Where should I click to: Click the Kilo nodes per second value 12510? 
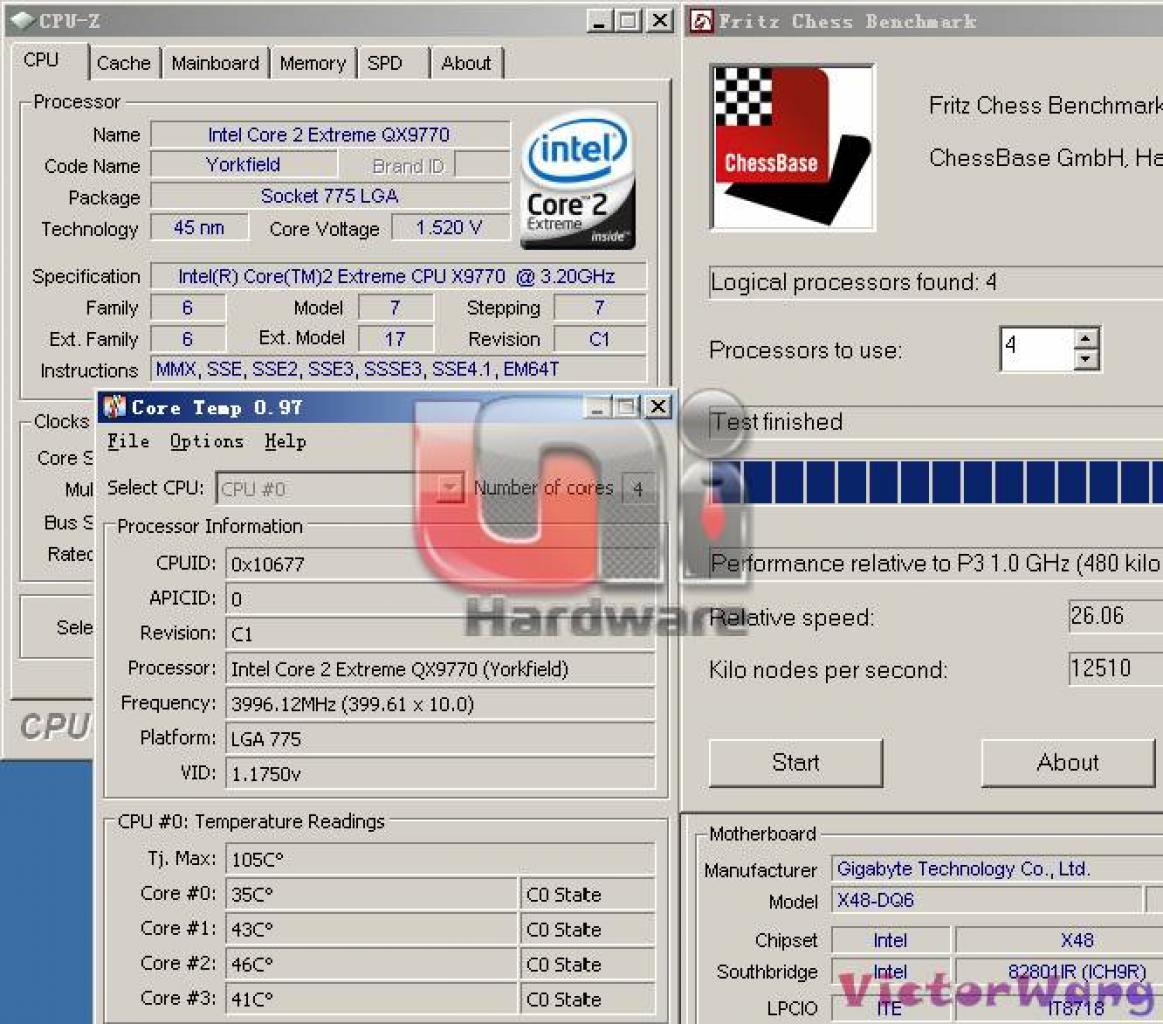click(x=1115, y=668)
